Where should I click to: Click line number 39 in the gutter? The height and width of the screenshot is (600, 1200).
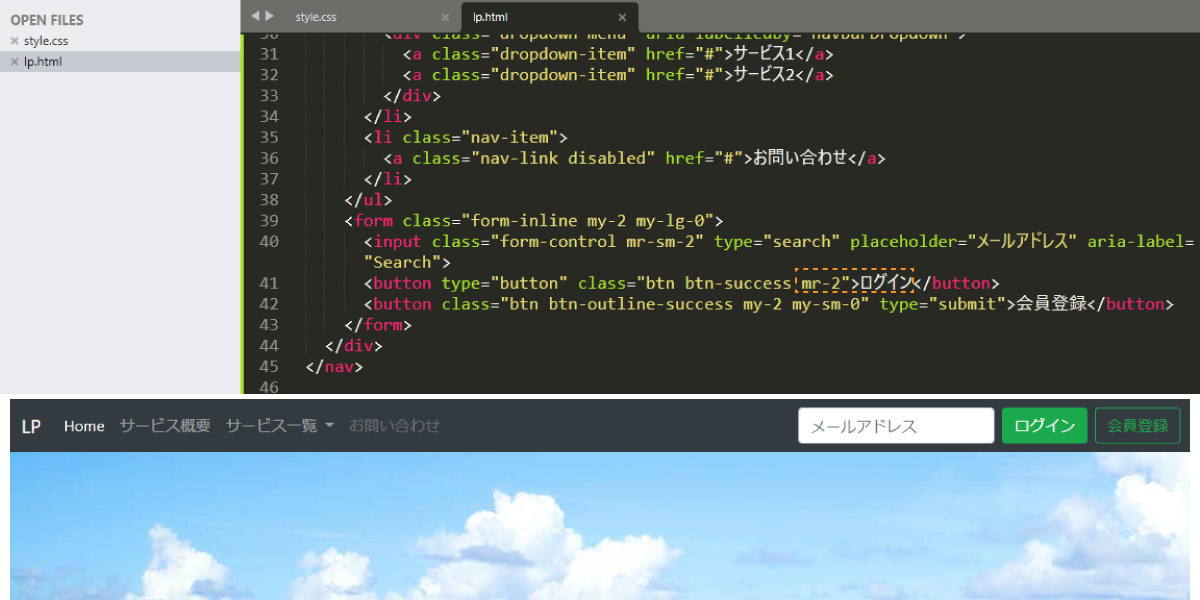(x=268, y=220)
